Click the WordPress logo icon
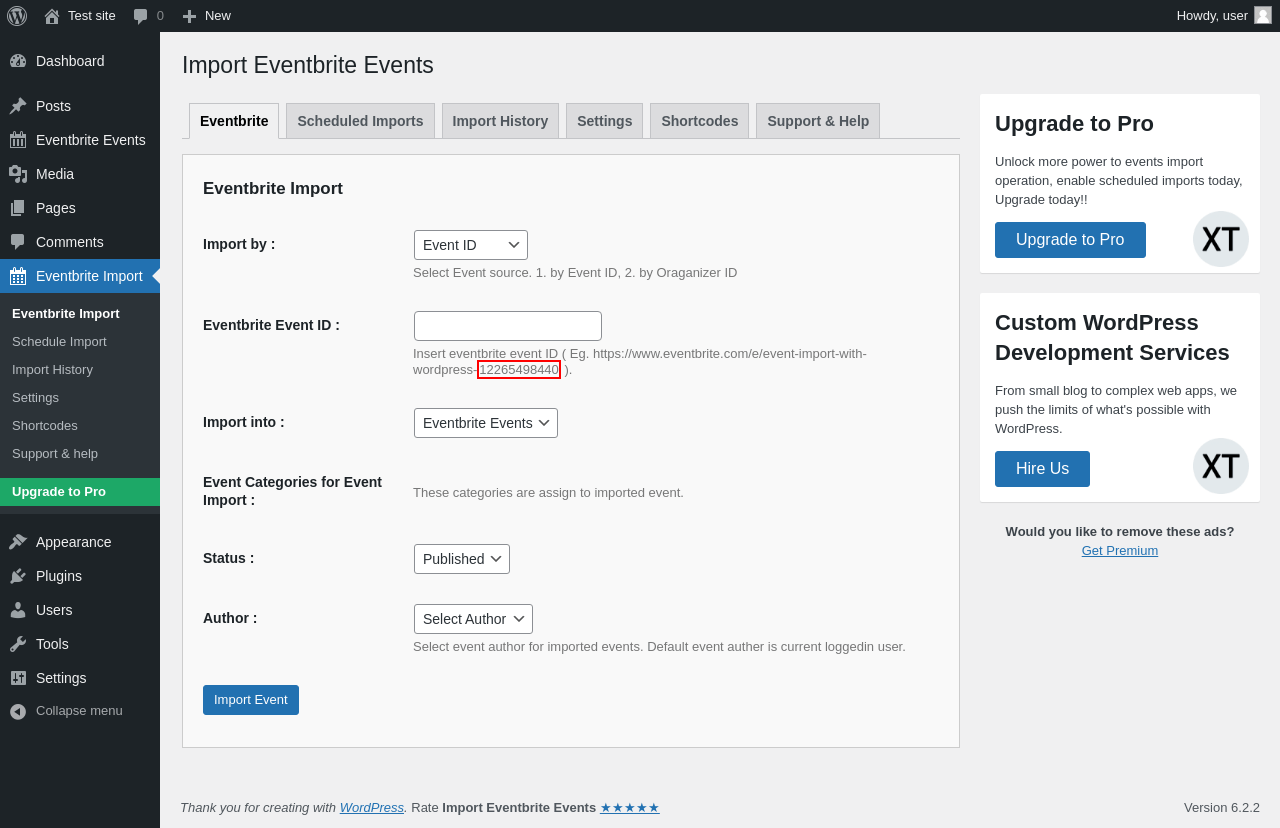The image size is (1280, 828). click(17, 16)
